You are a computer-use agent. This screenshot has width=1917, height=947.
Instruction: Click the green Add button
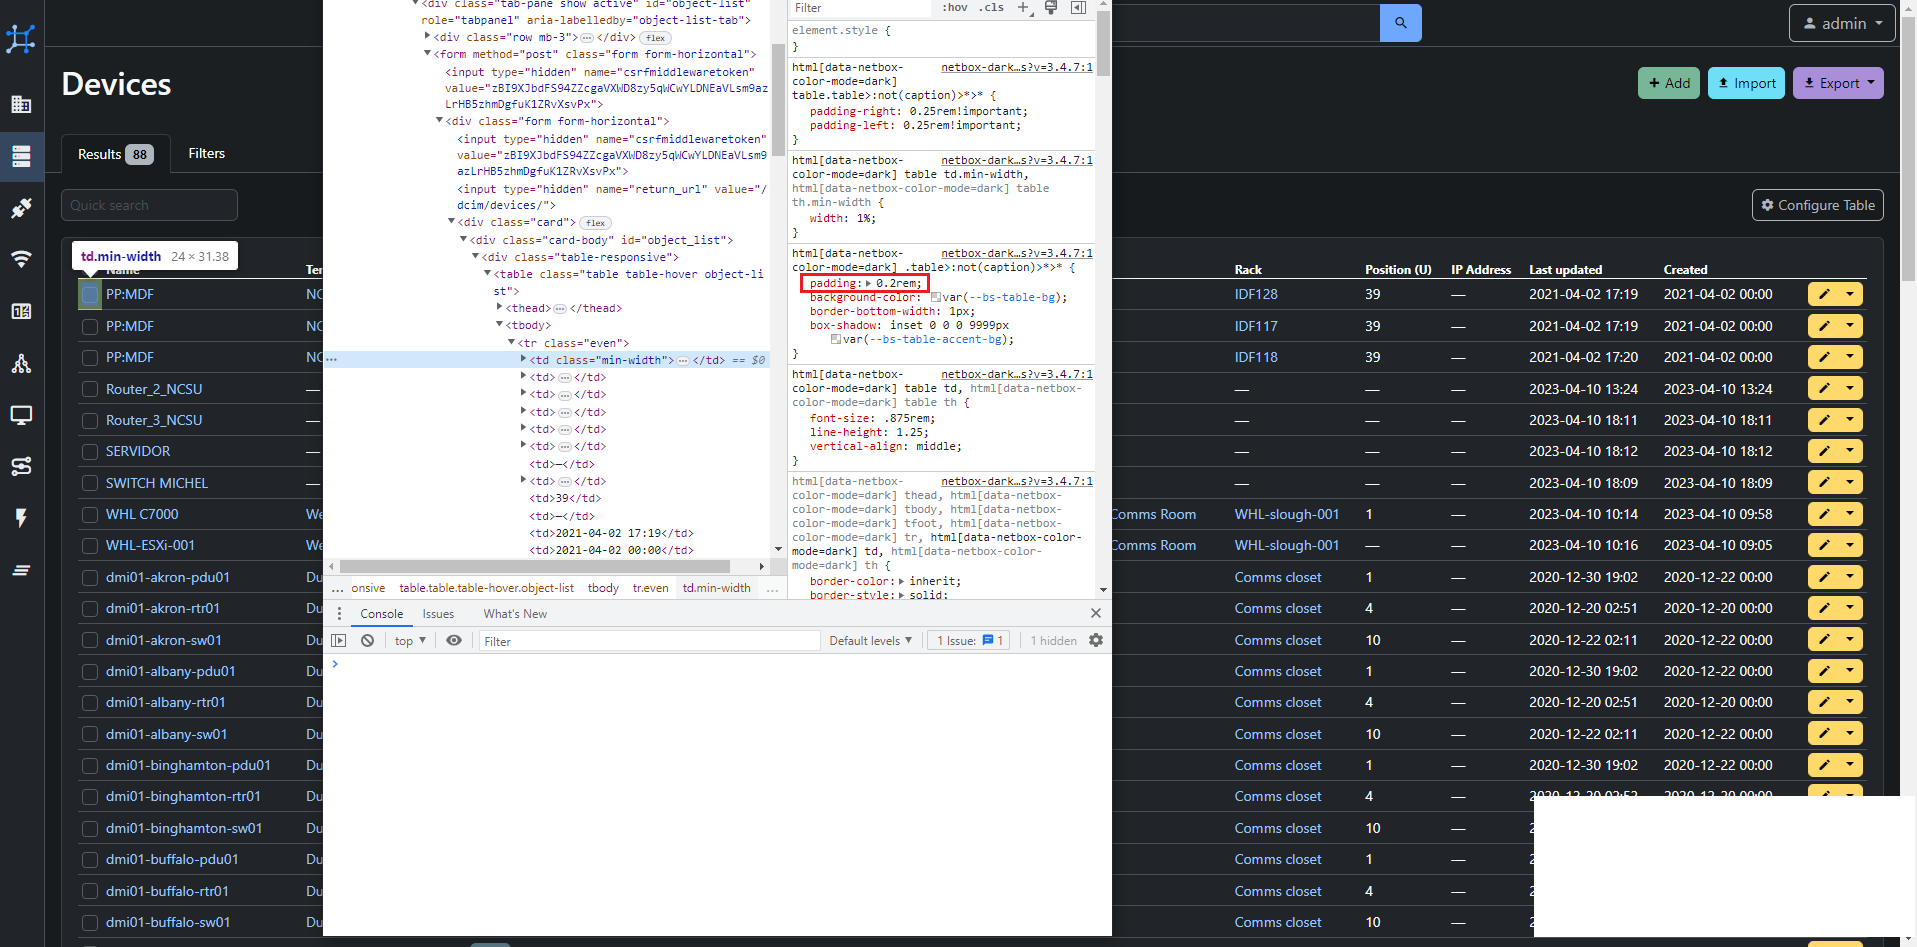(1667, 83)
